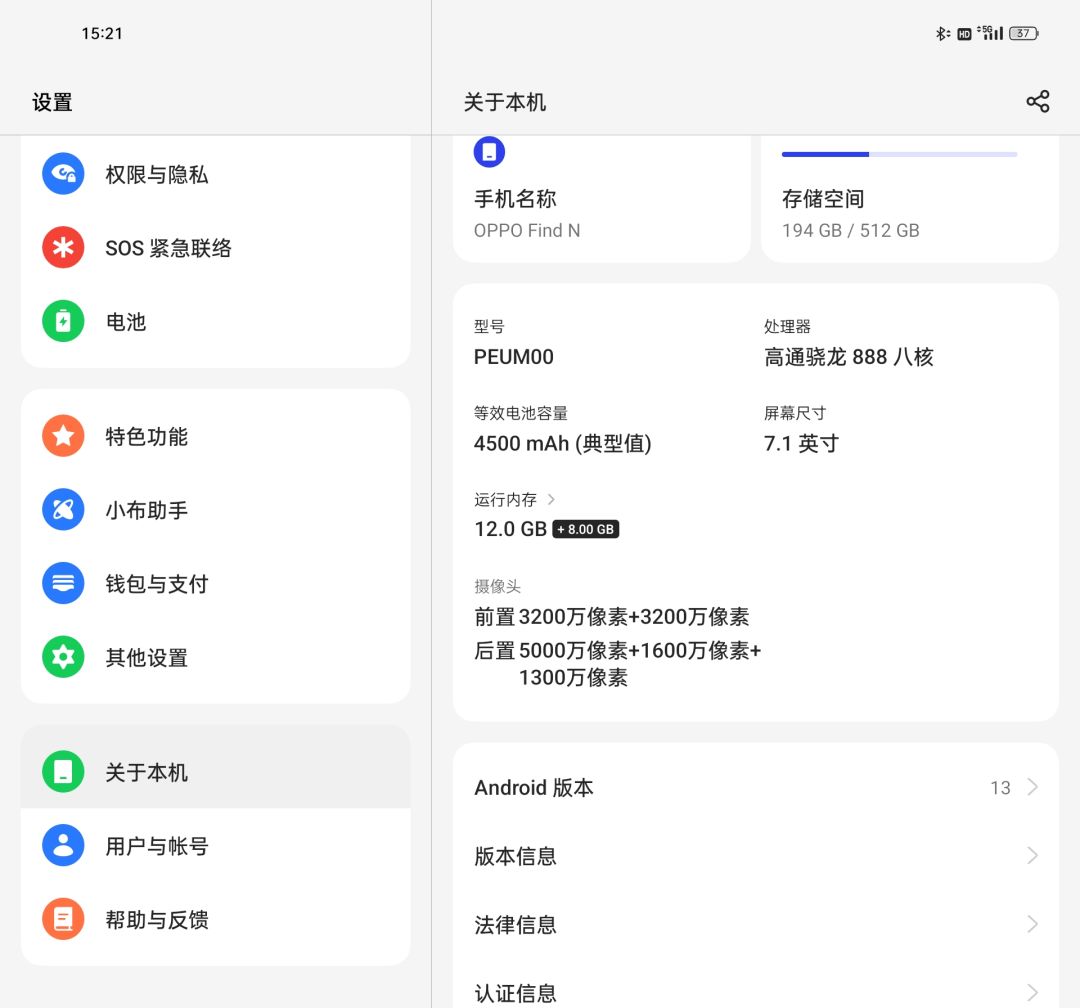This screenshot has height=1008, width=1080.
Task: Expand the 认证信息 row chevron
Action: click(x=1032, y=993)
